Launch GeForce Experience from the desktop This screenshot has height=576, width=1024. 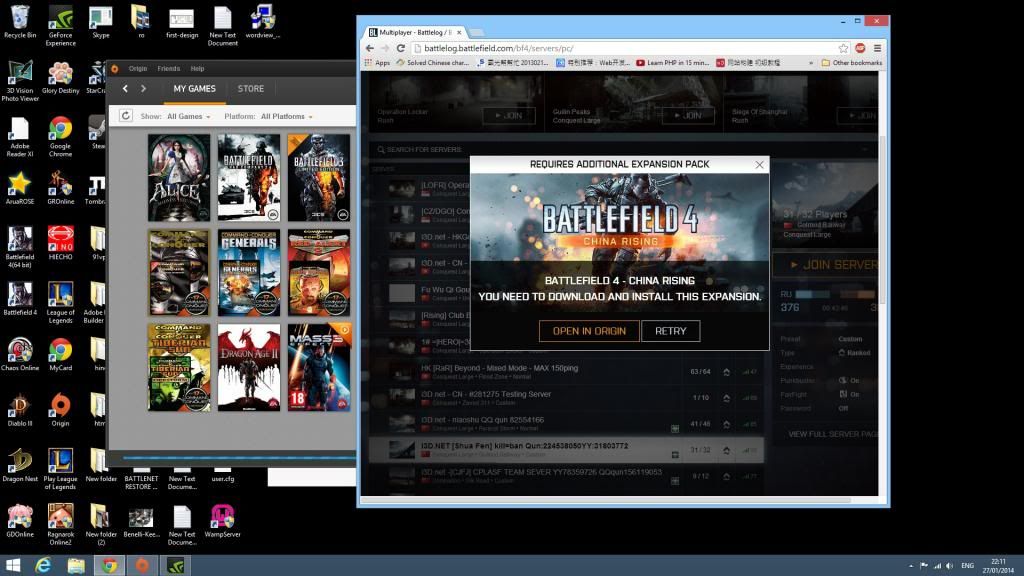pos(60,25)
